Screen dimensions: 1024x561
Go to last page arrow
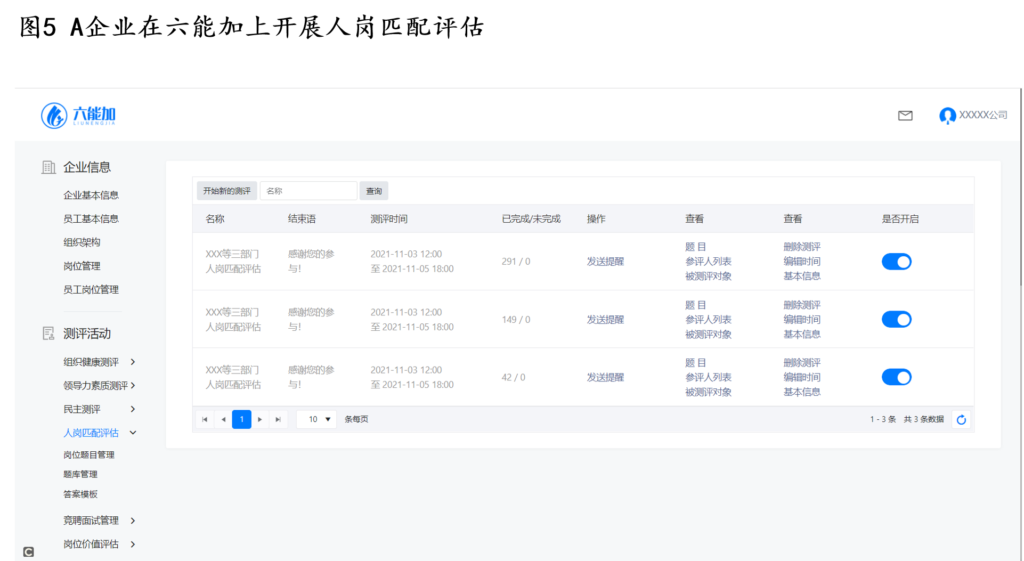click(x=278, y=419)
